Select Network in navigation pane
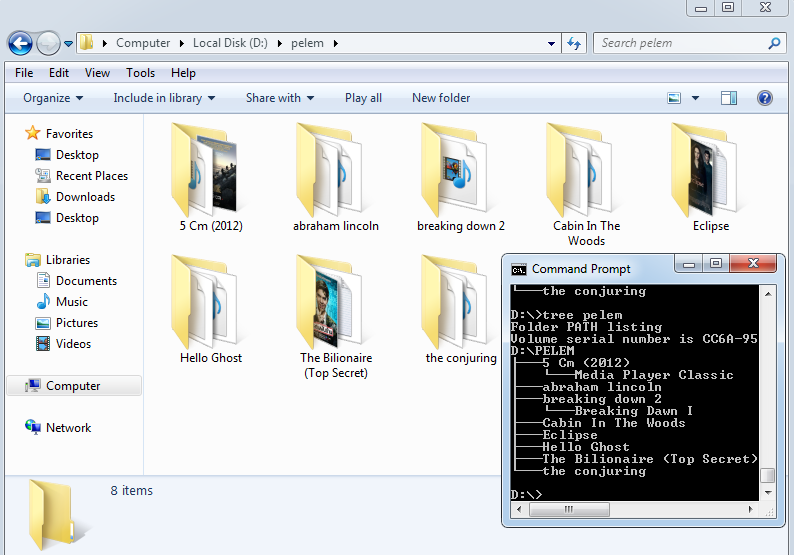This screenshot has width=794, height=555. point(68,428)
